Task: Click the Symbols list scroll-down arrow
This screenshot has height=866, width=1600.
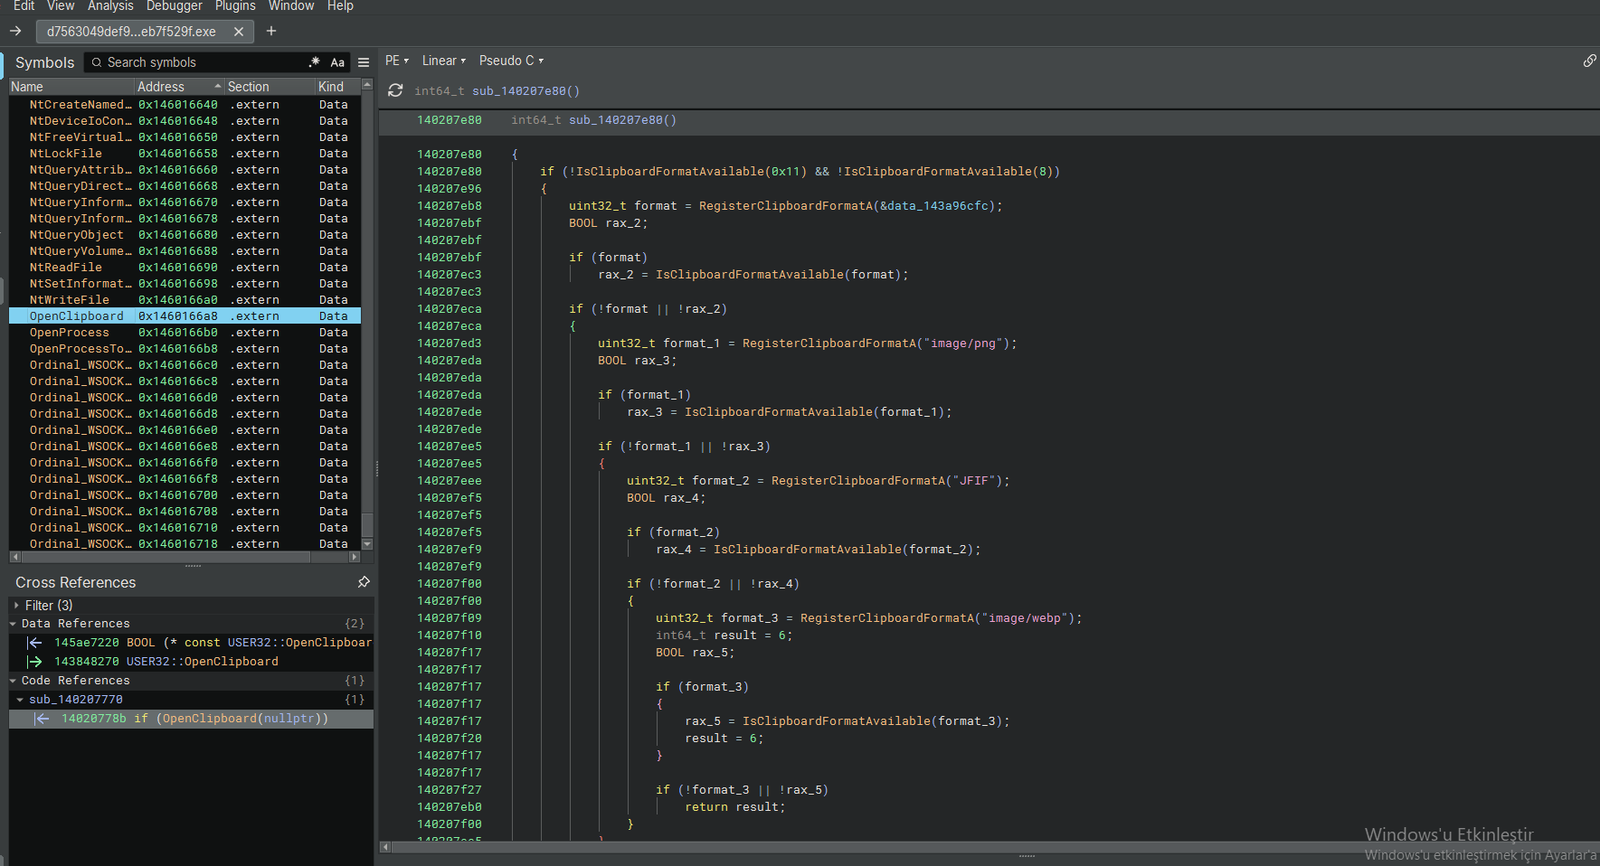Action: tap(367, 544)
